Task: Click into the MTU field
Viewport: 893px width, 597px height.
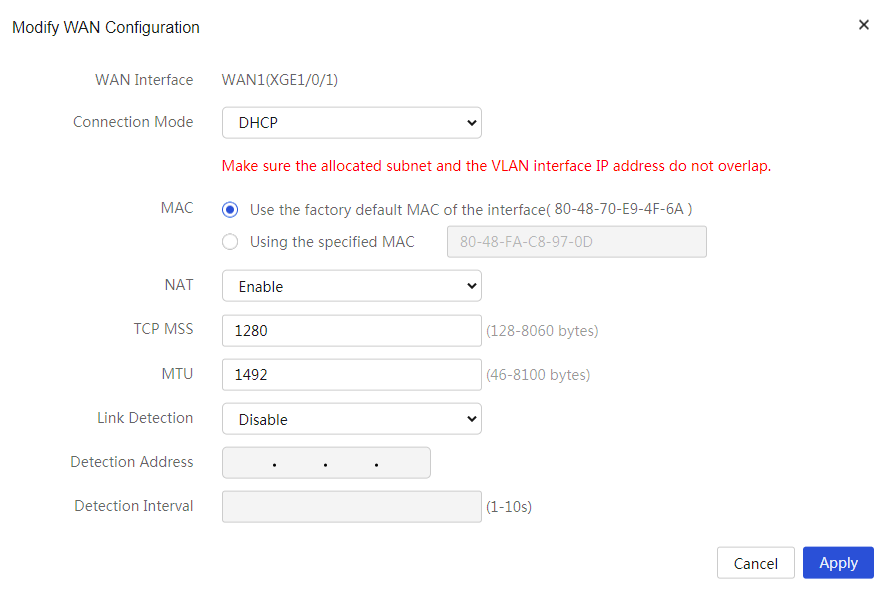Action: coord(351,374)
